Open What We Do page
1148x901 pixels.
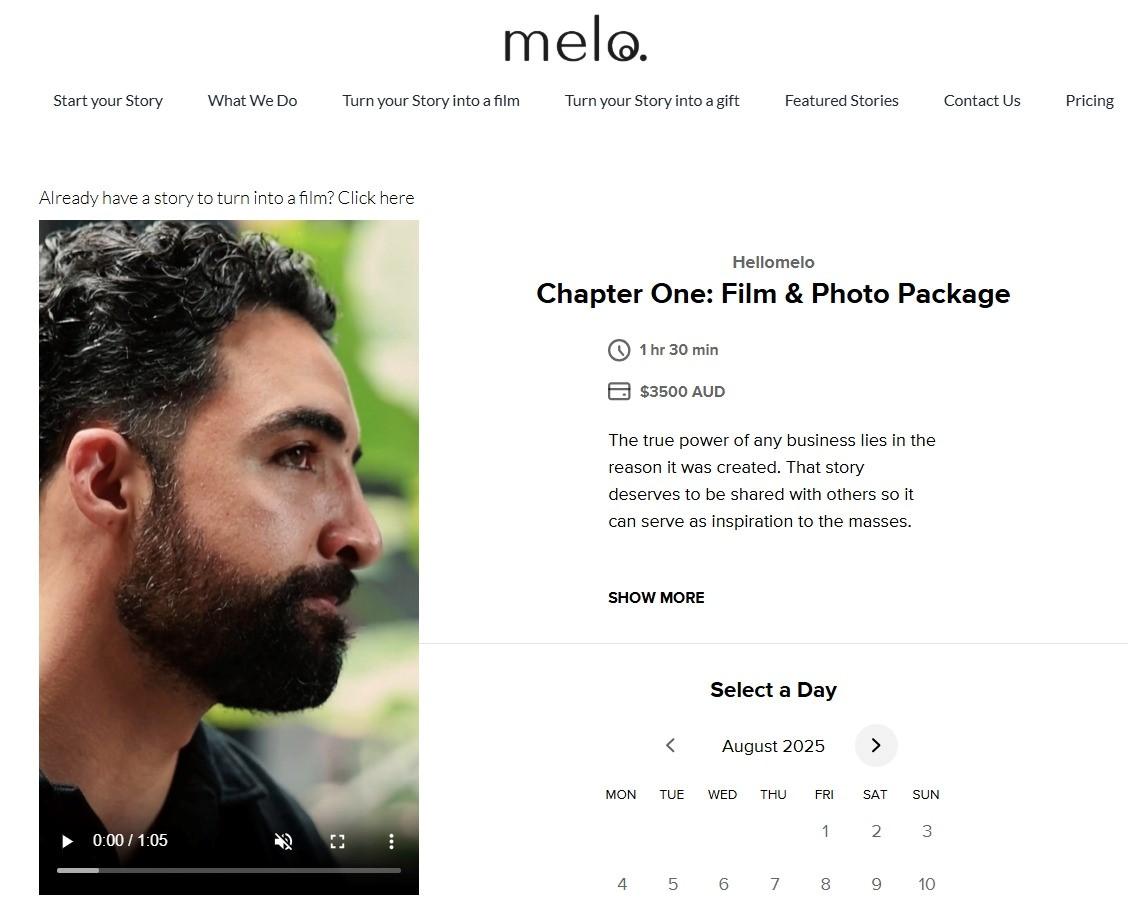coord(252,100)
